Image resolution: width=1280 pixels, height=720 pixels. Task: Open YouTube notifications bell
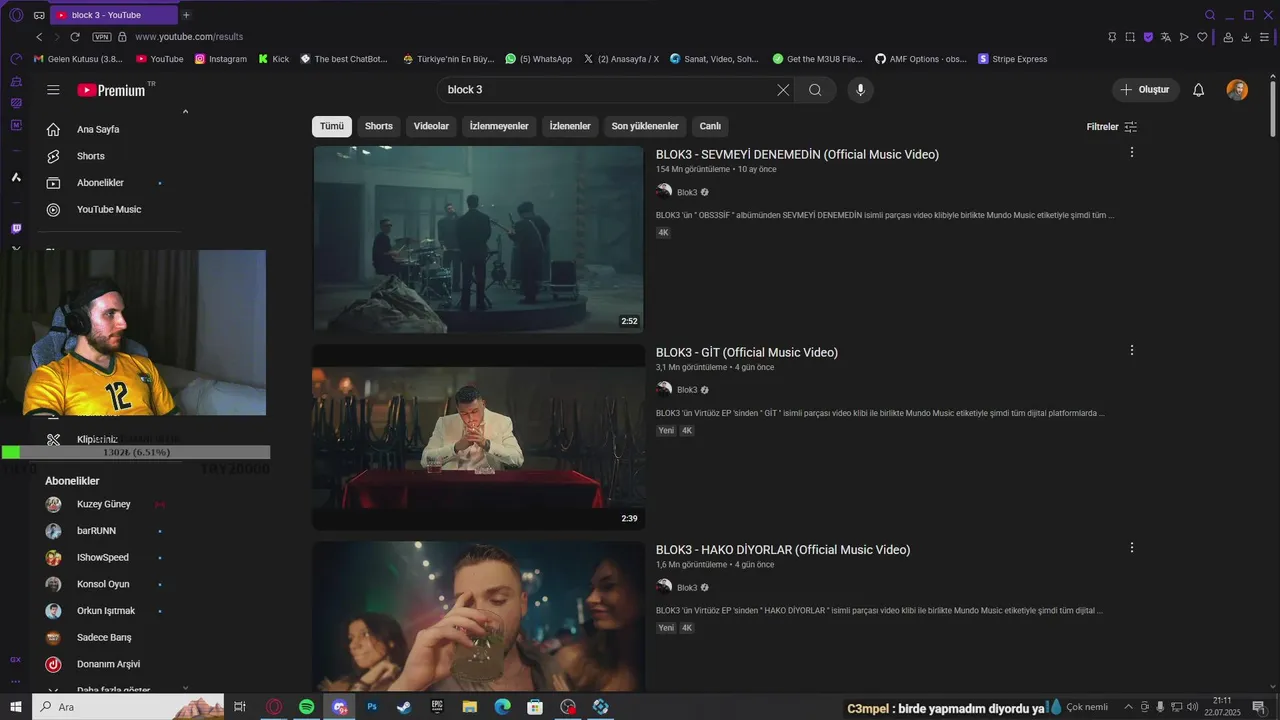(1198, 90)
